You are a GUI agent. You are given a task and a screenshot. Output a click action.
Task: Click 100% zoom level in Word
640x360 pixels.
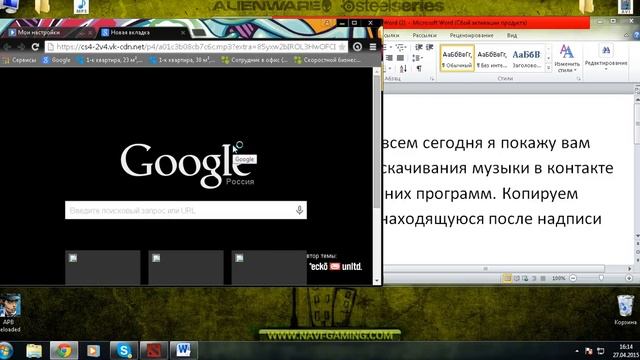pos(558,278)
